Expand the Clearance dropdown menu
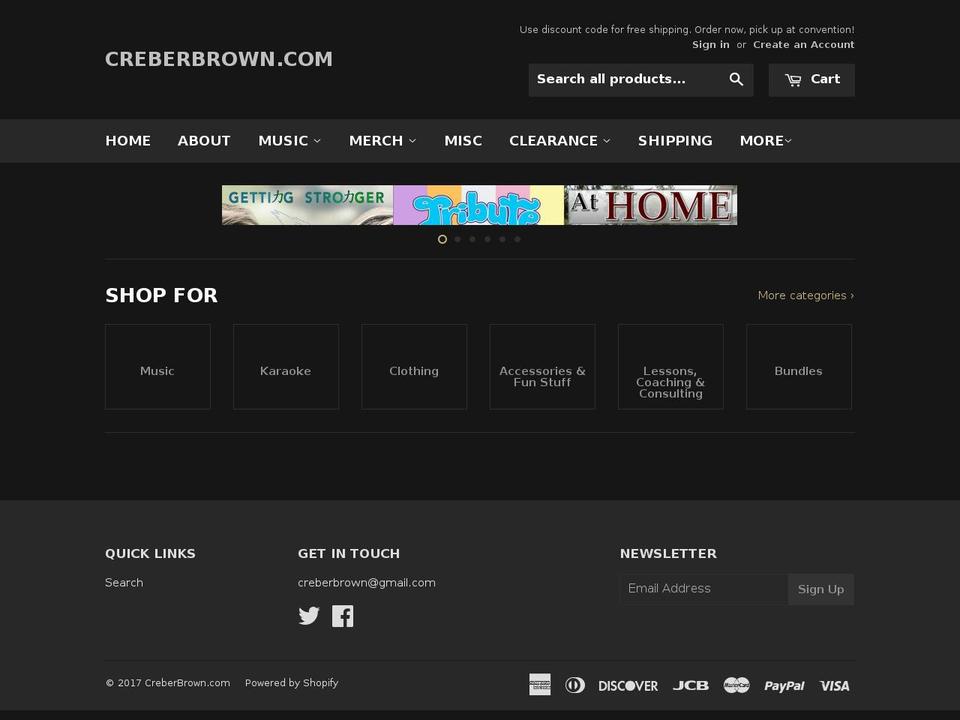Viewport: 960px width, 720px height. 560,141
